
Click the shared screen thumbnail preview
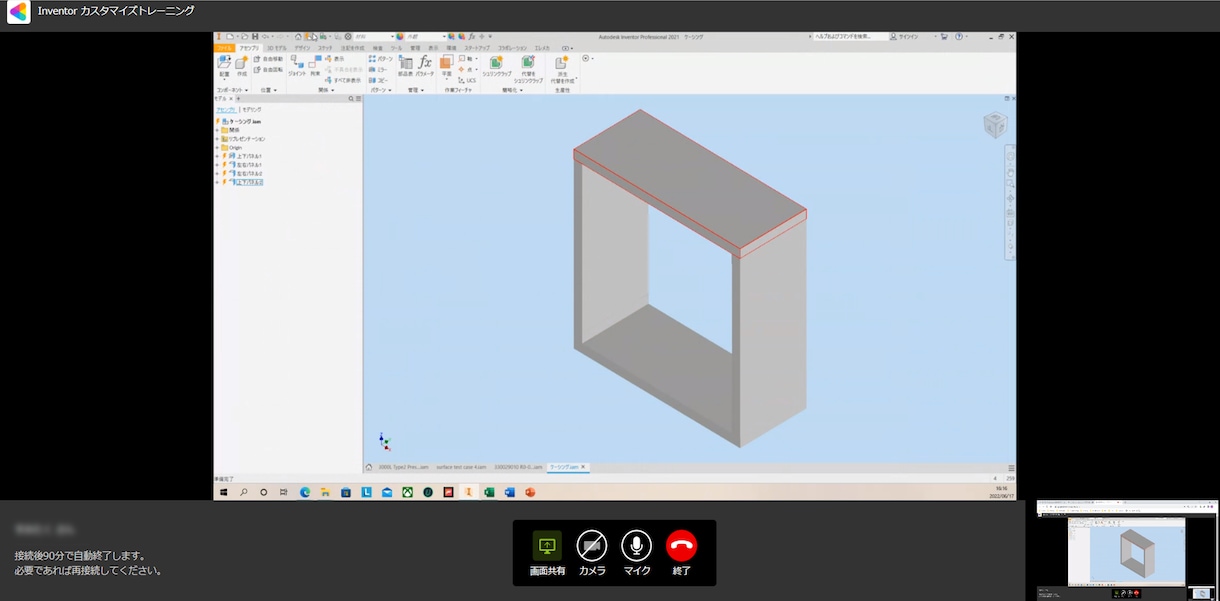(1125, 549)
